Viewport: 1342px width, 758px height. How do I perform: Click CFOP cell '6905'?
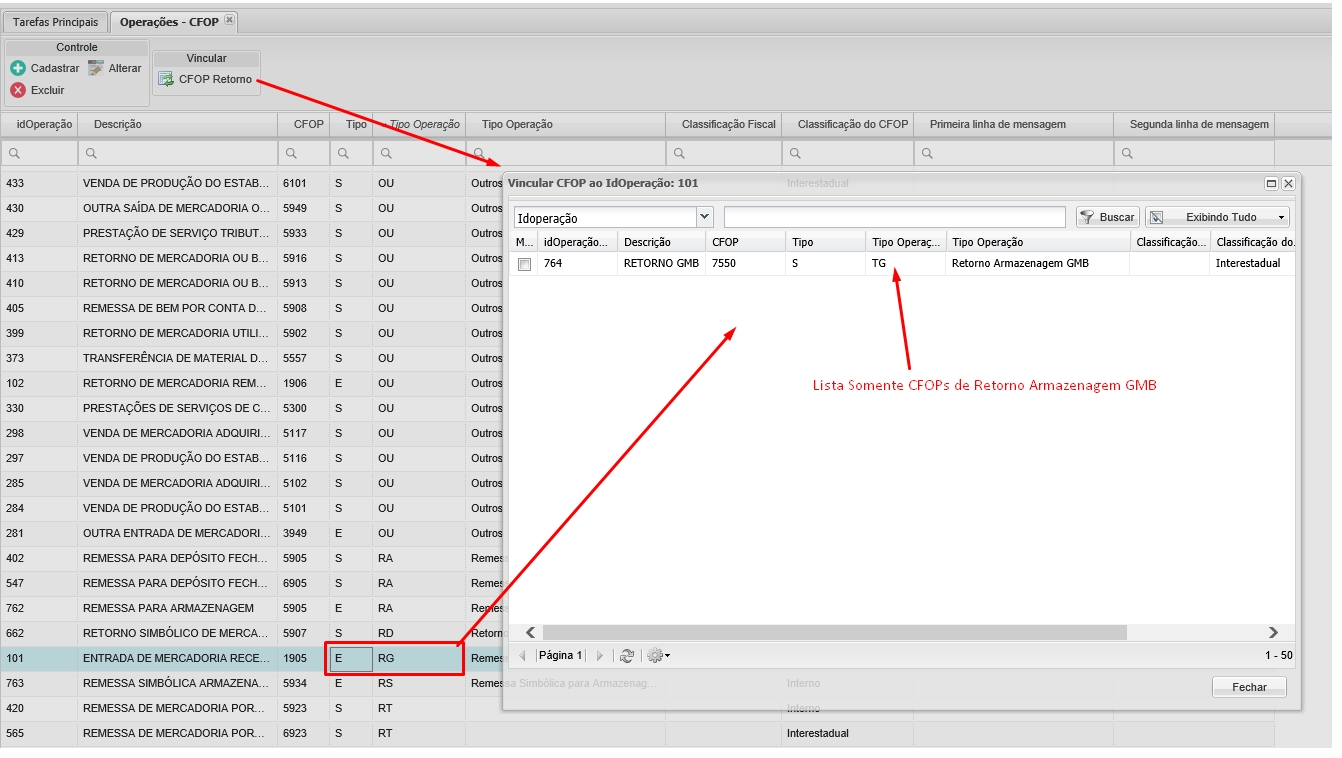304,583
